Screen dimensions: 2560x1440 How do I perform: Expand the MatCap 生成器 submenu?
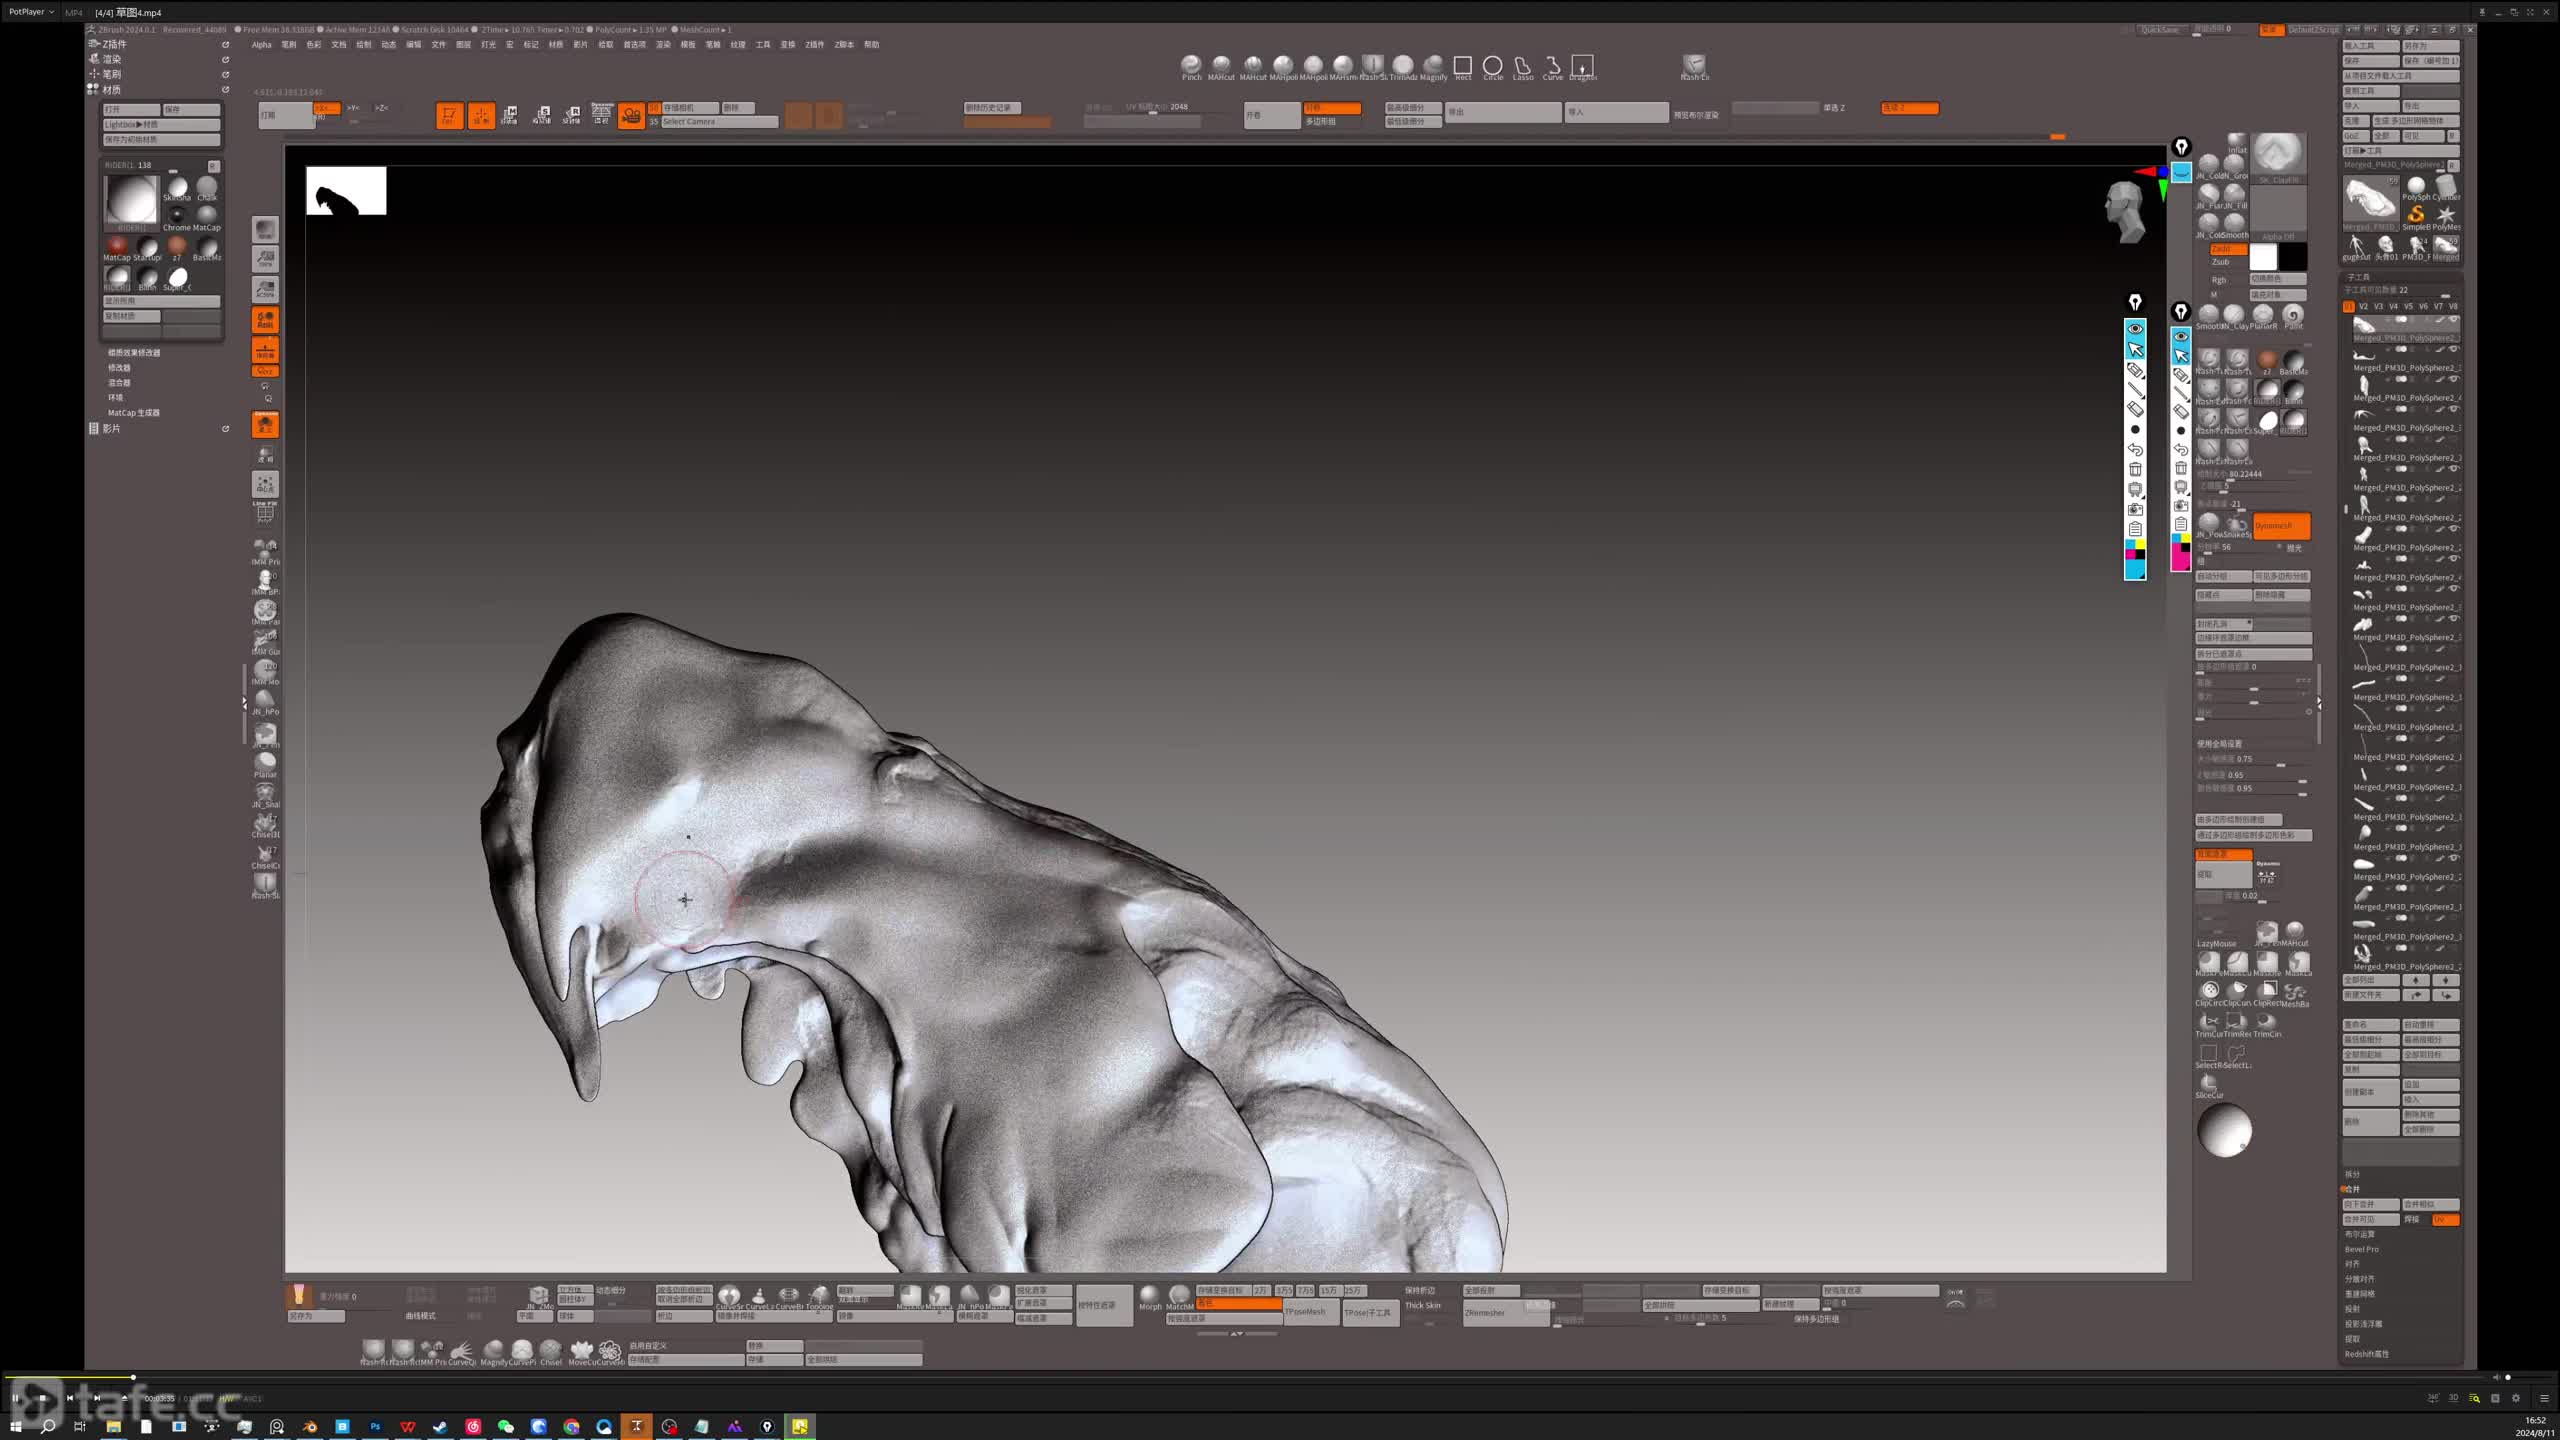click(134, 412)
